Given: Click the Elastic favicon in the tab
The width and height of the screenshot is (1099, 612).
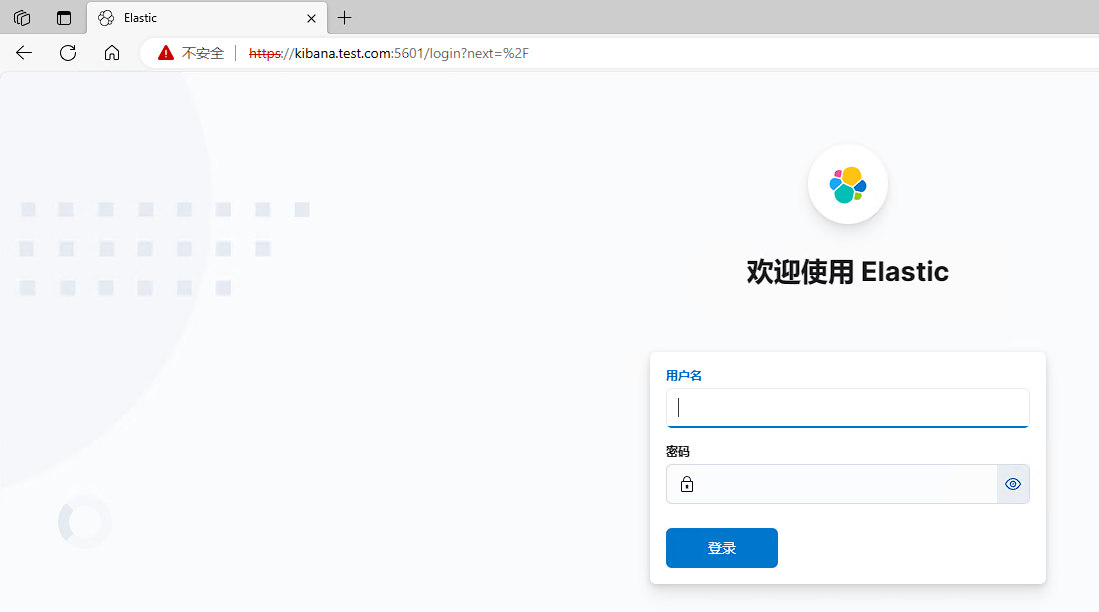Looking at the screenshot, I should pos(106,18).
